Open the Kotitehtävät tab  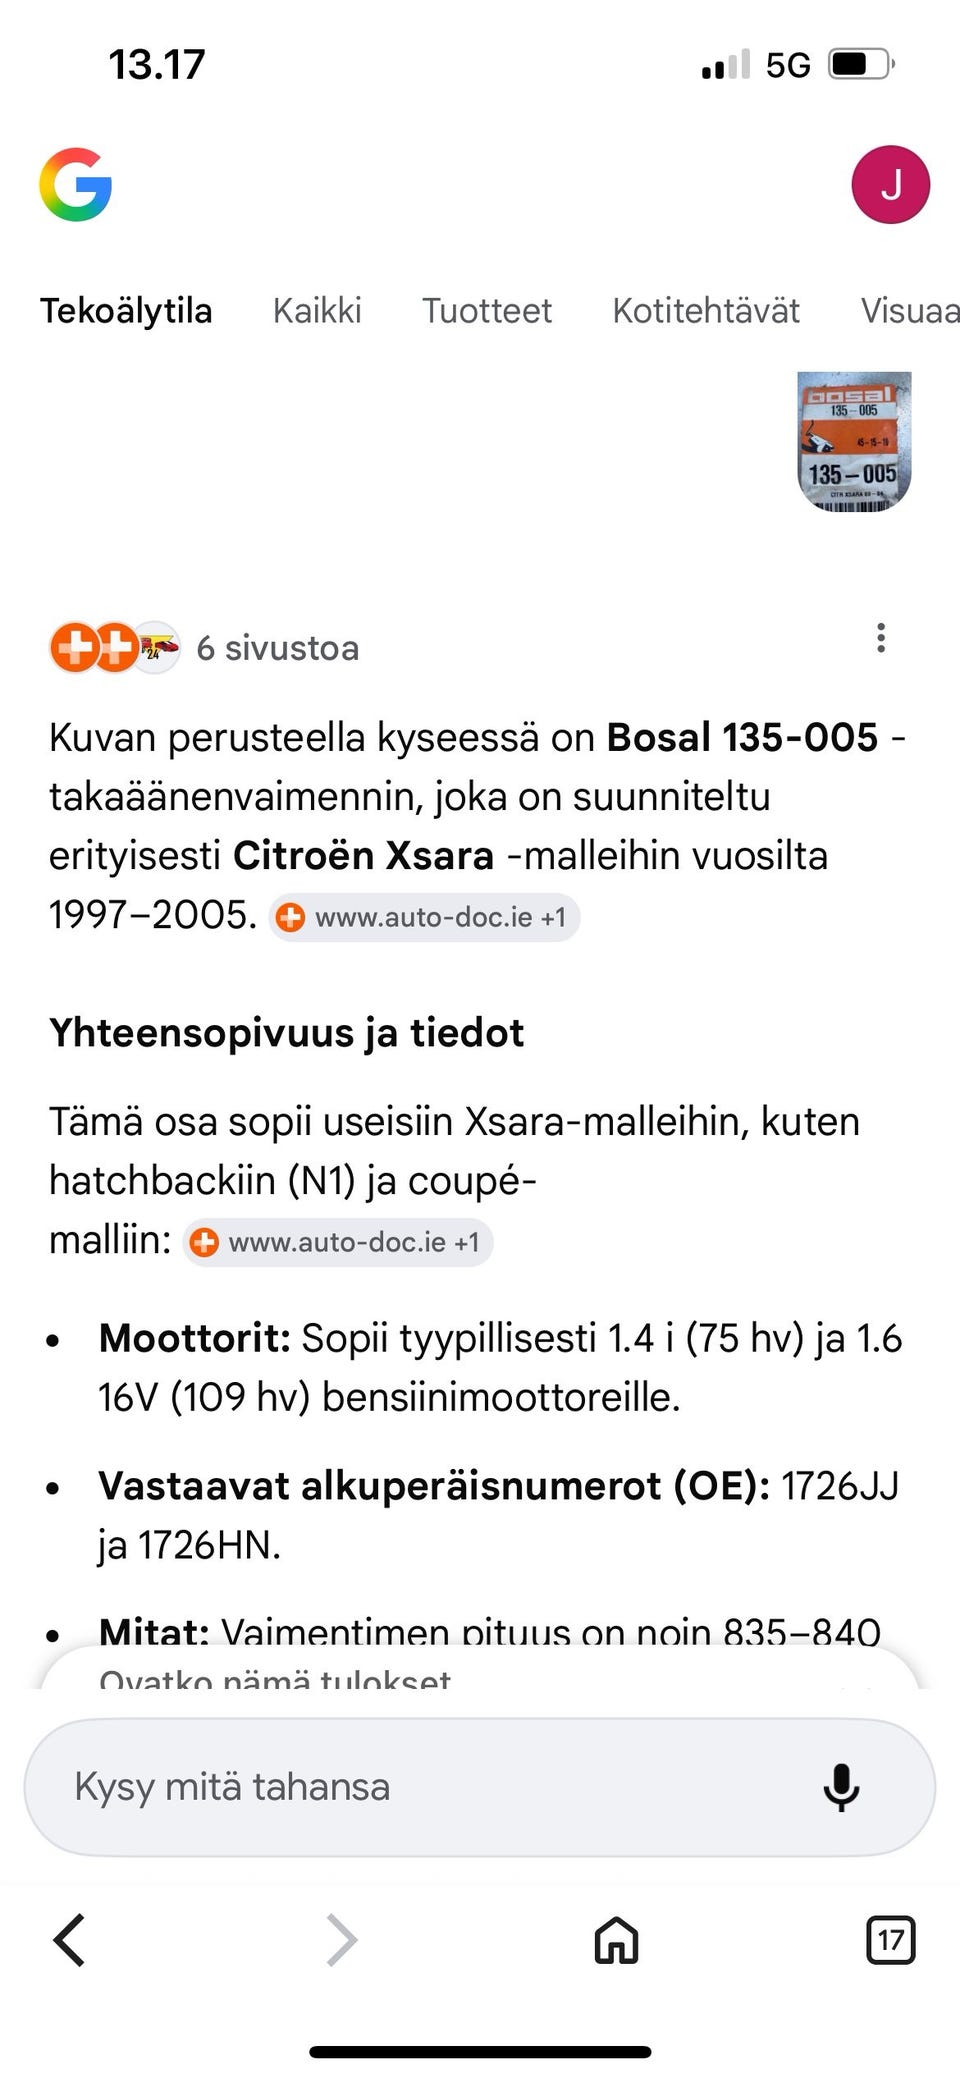707,311
